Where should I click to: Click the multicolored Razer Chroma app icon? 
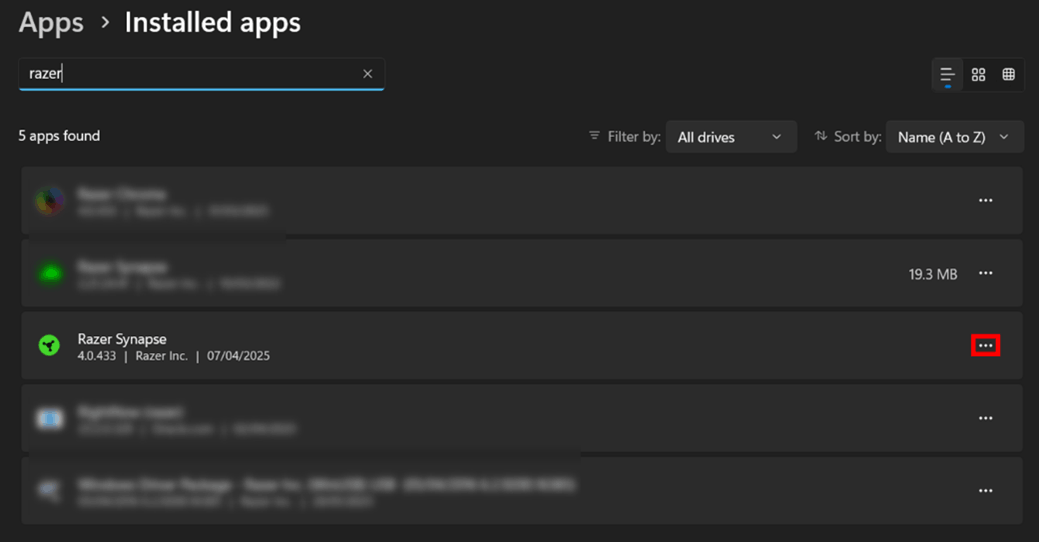pyautogui.click(x=50, y=200)
